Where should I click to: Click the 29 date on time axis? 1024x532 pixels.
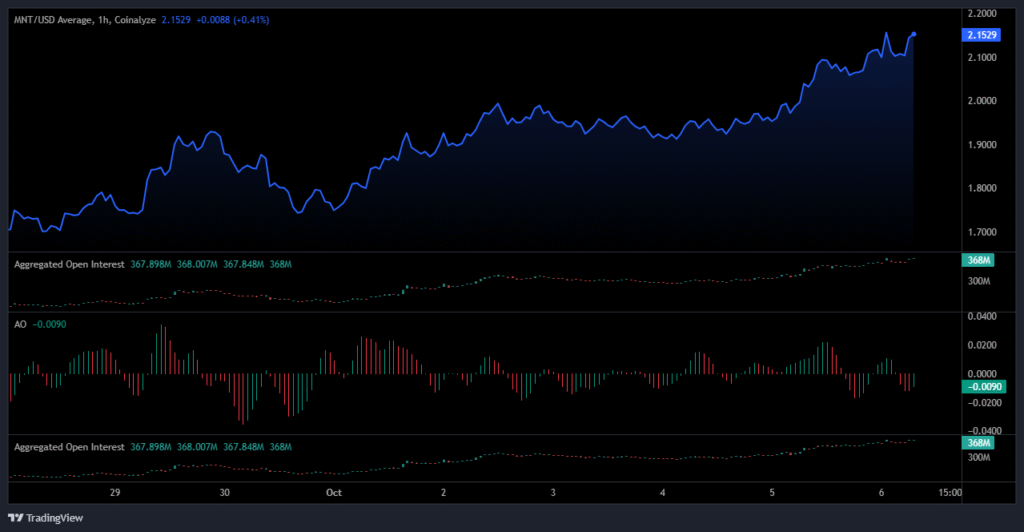click(115, 493)
